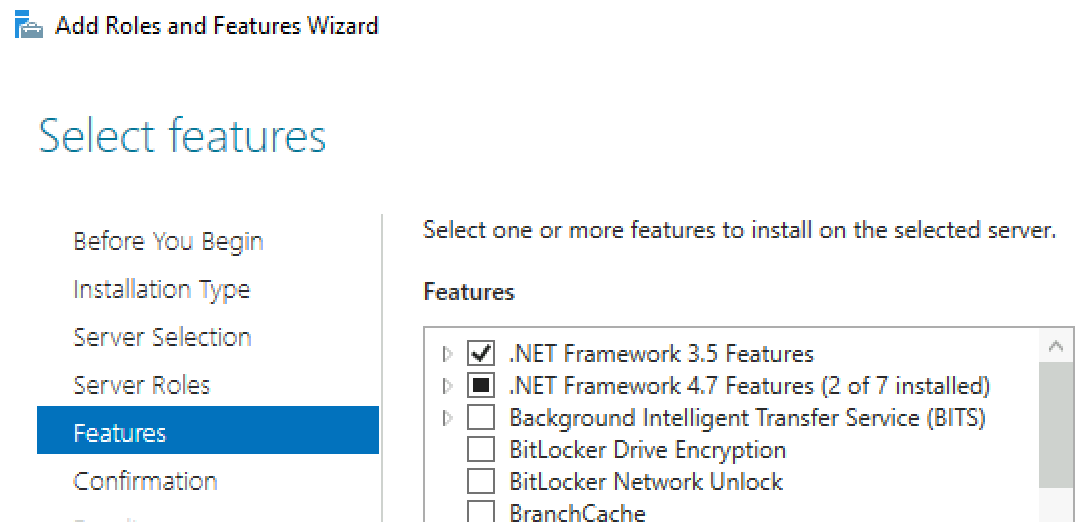Uncheck .NET Framework 3.5 Features checkbox

click(x=481, y=354)
